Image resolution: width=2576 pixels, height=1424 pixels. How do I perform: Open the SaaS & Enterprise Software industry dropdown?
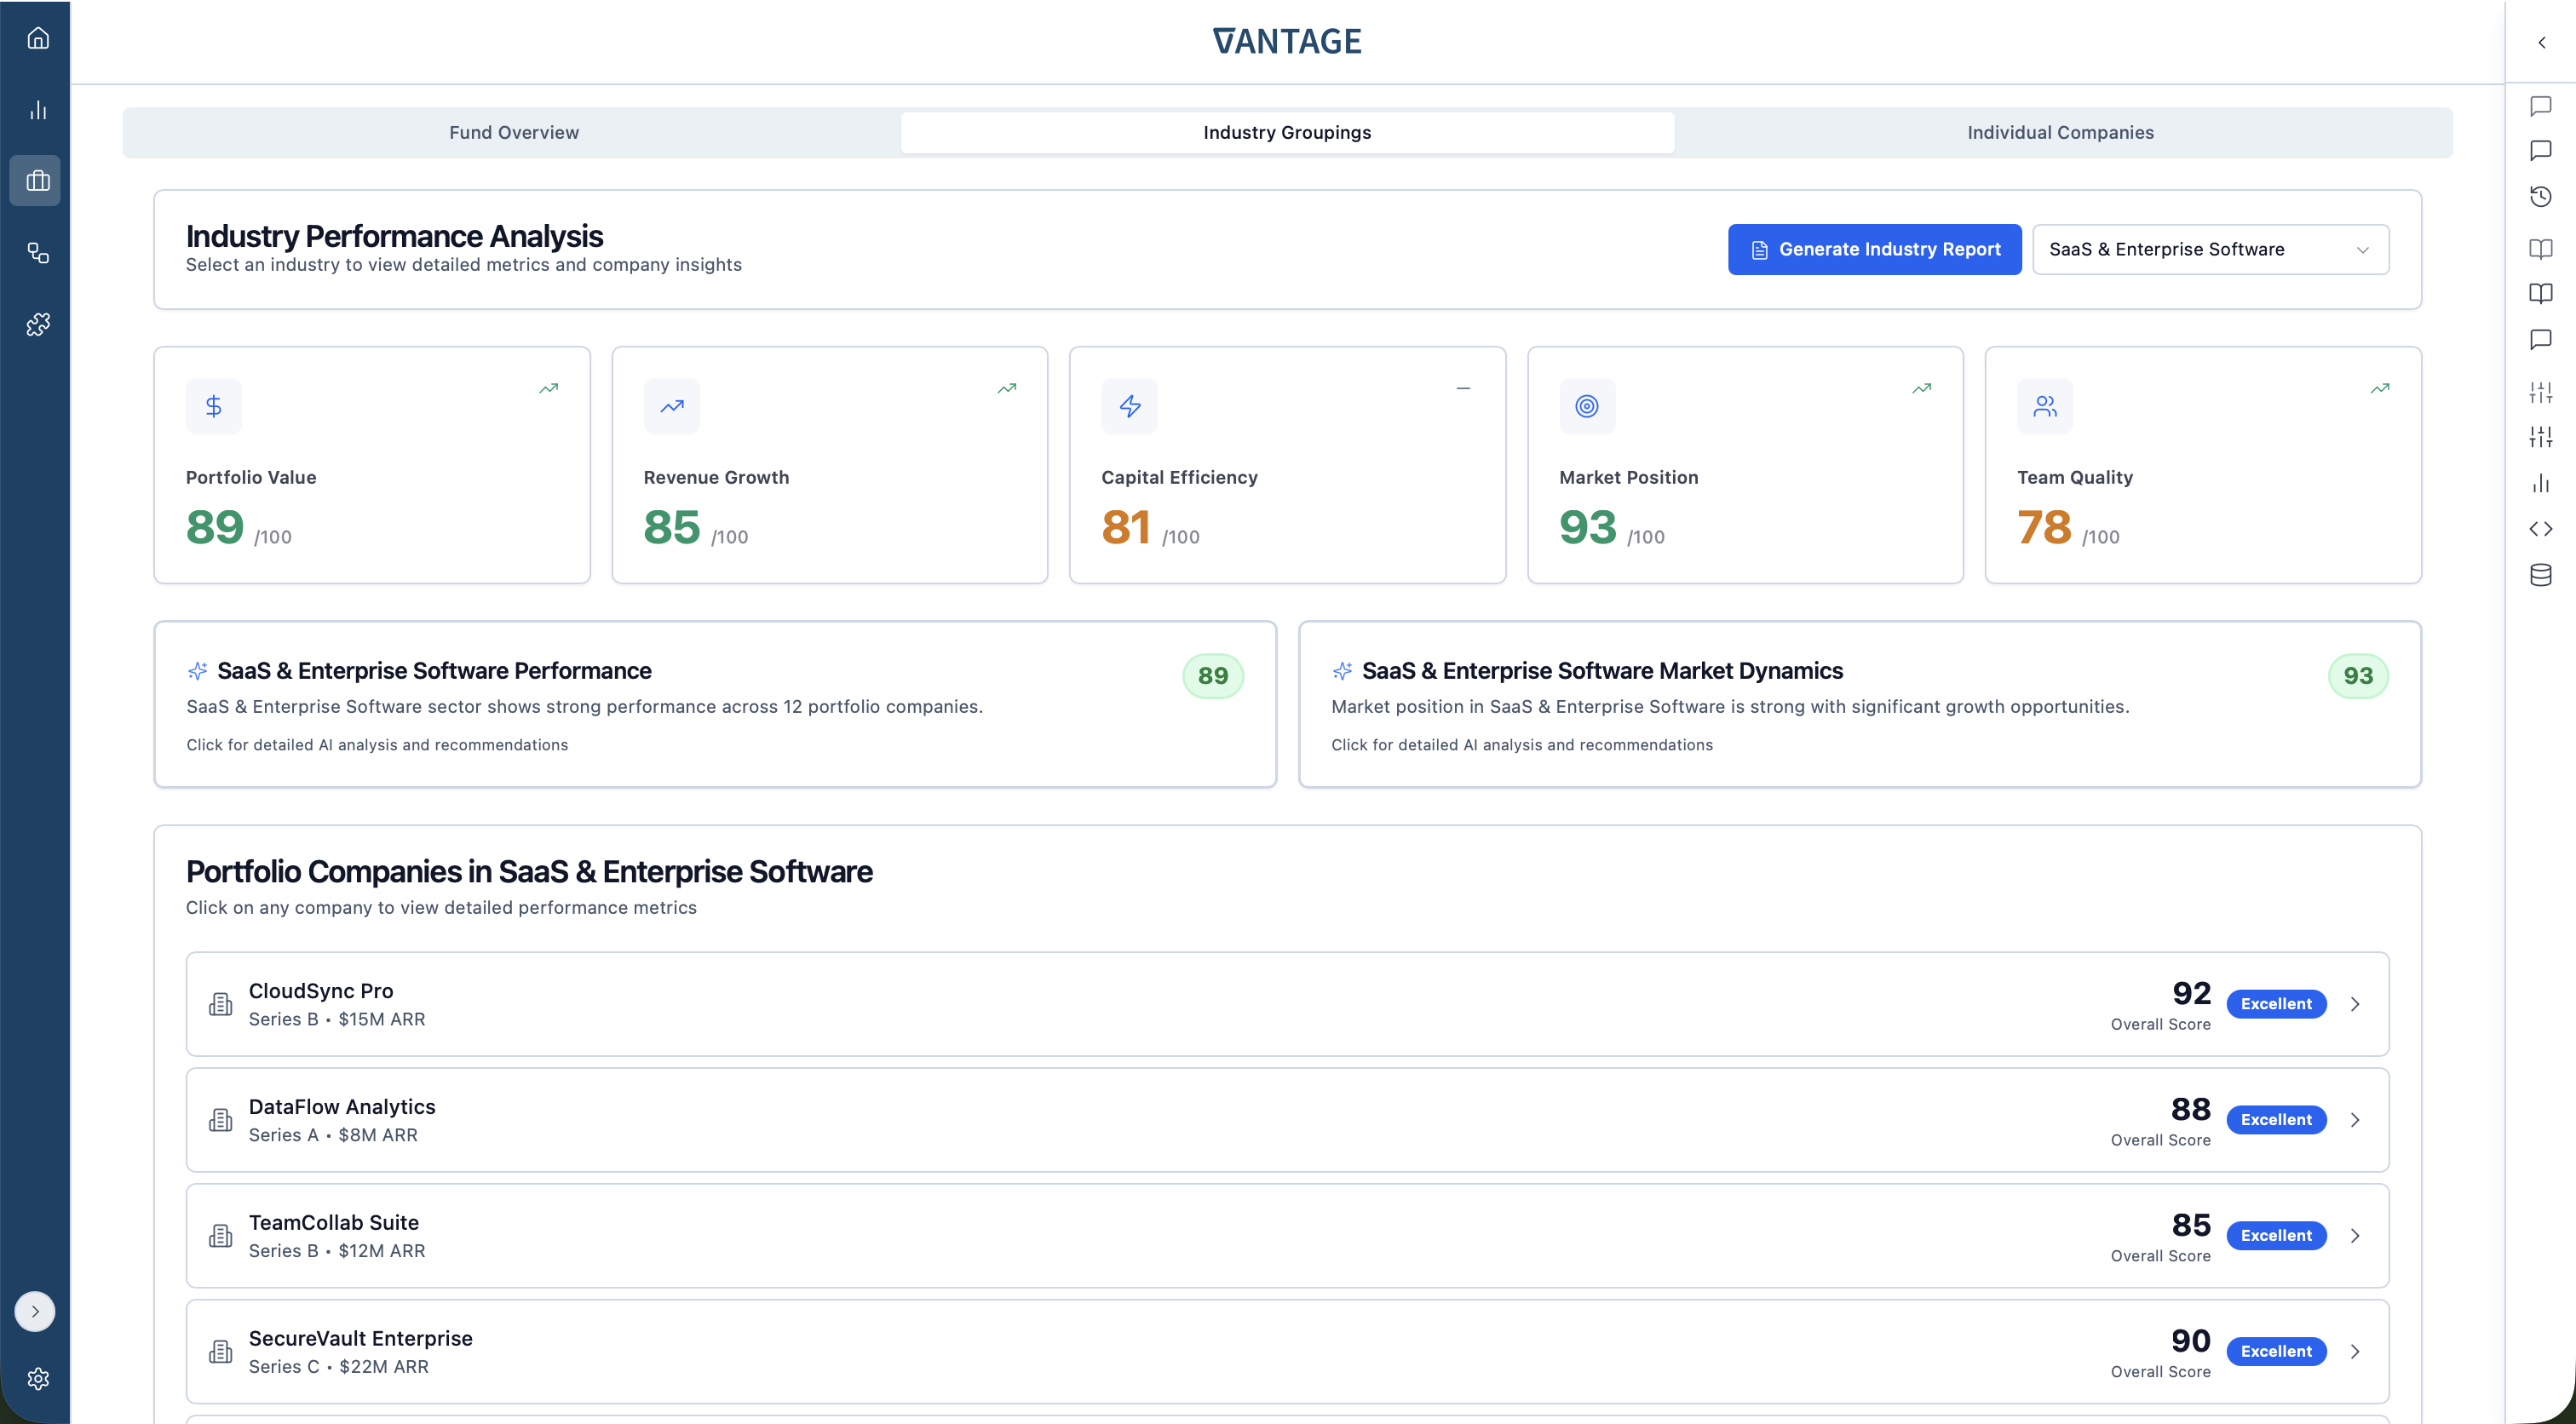[x=2210, y=249]
